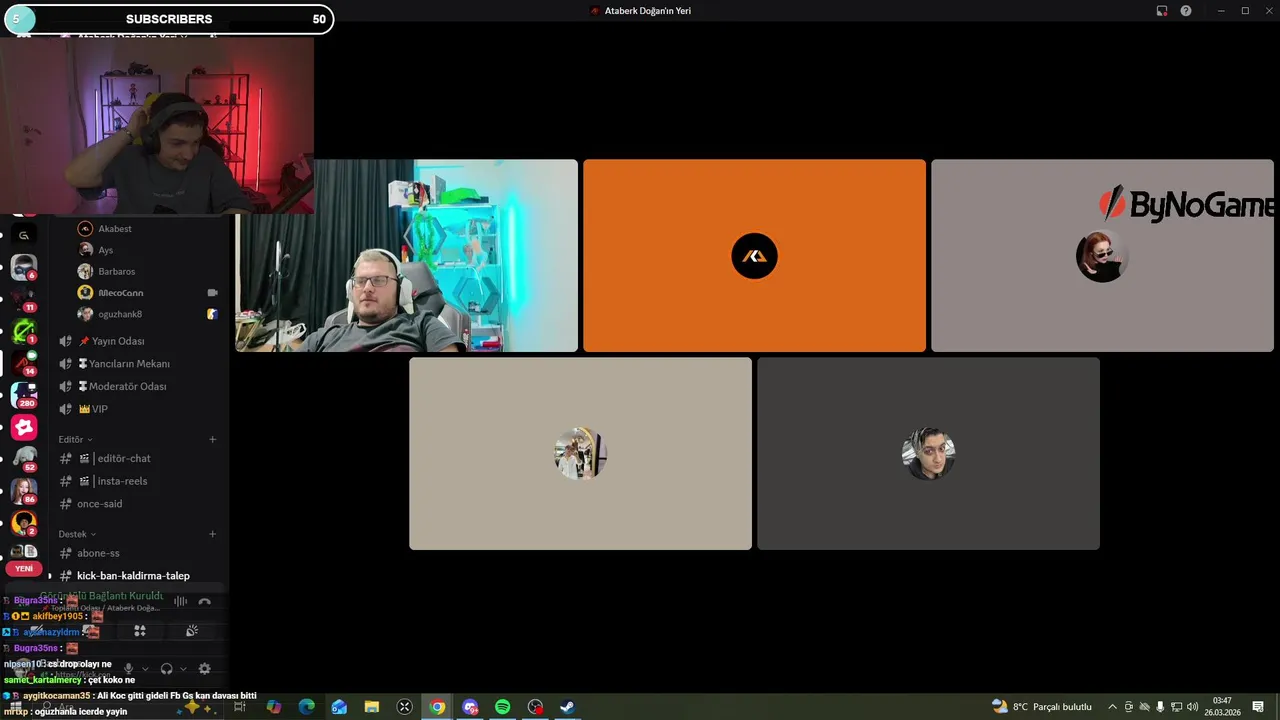This screenshot has width=1280, height=720.
Task: Open server with 14 notification badge
Action: pos(24,362)
